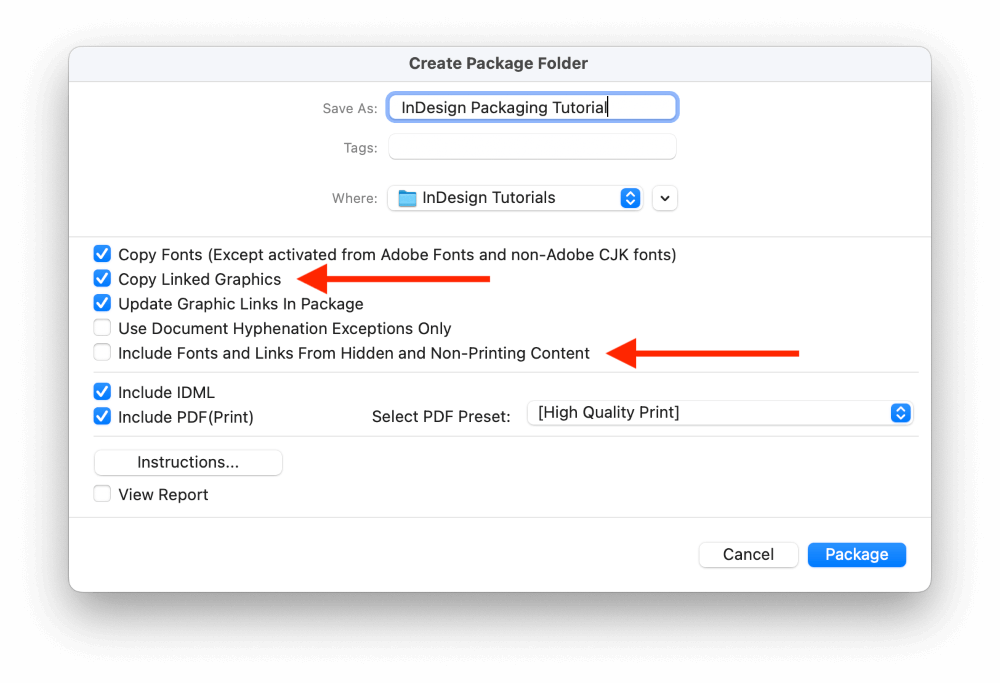
Task: Open the High Quality Print preset dropdown
Action: click(x=720, y=413)
